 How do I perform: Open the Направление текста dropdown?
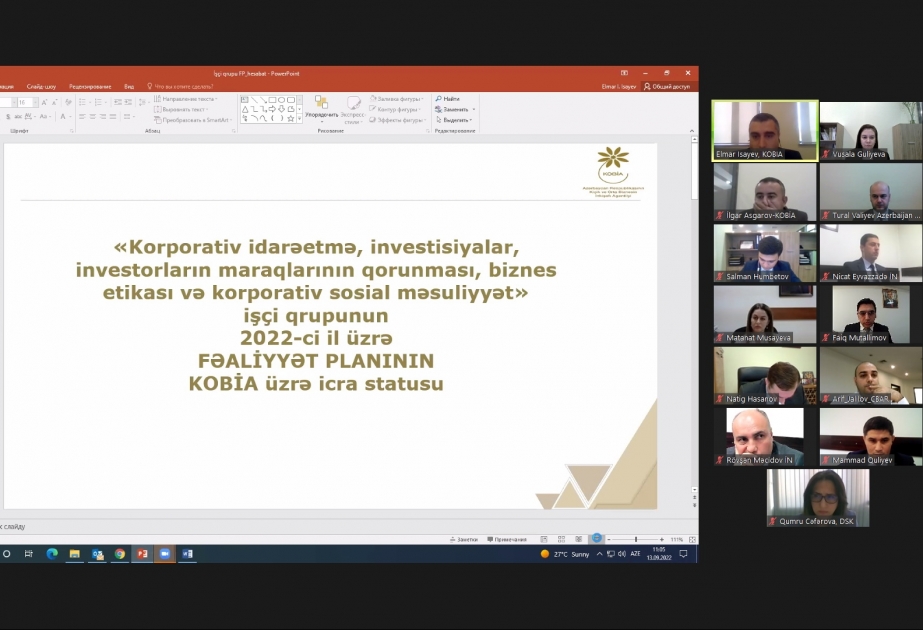click(x=185, y=99)
